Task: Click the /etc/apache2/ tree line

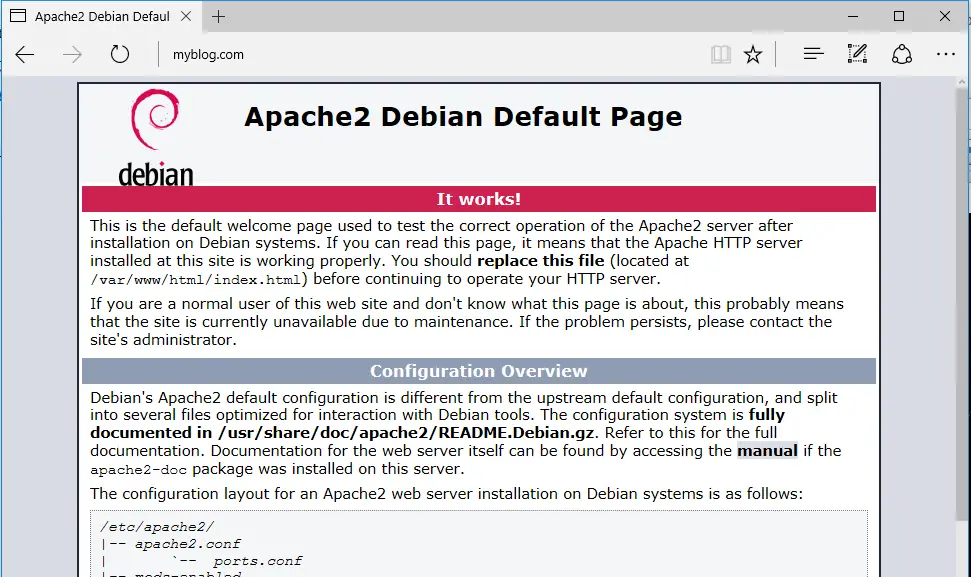Action: [157, 527]
